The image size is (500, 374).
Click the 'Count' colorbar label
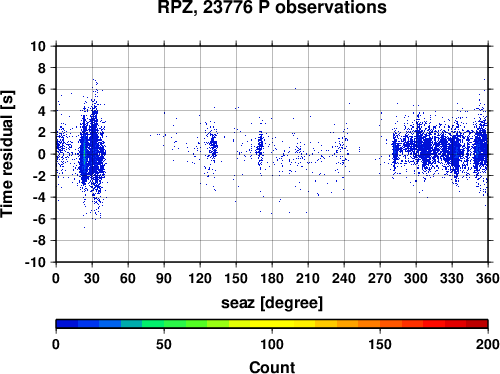tap(272, 367)
